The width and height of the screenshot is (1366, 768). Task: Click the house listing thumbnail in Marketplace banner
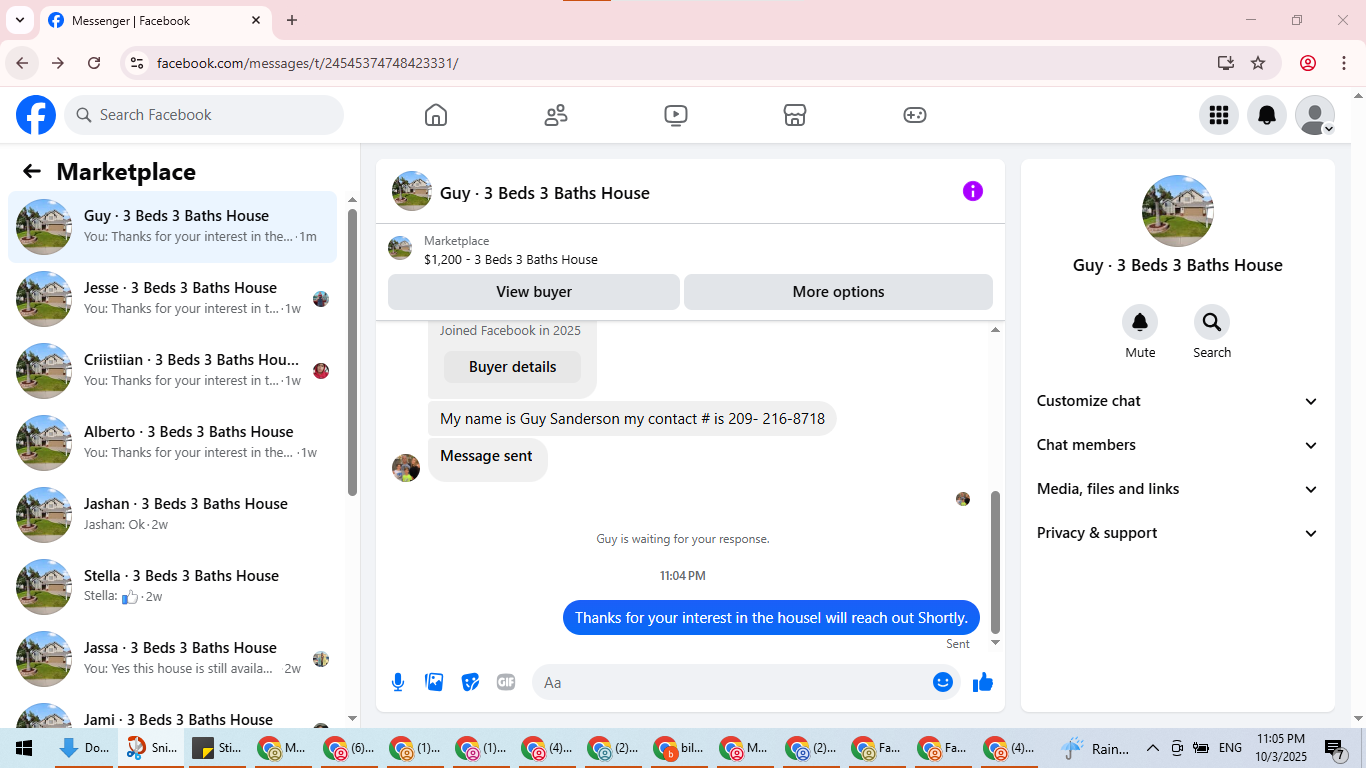tap(400, 248)
